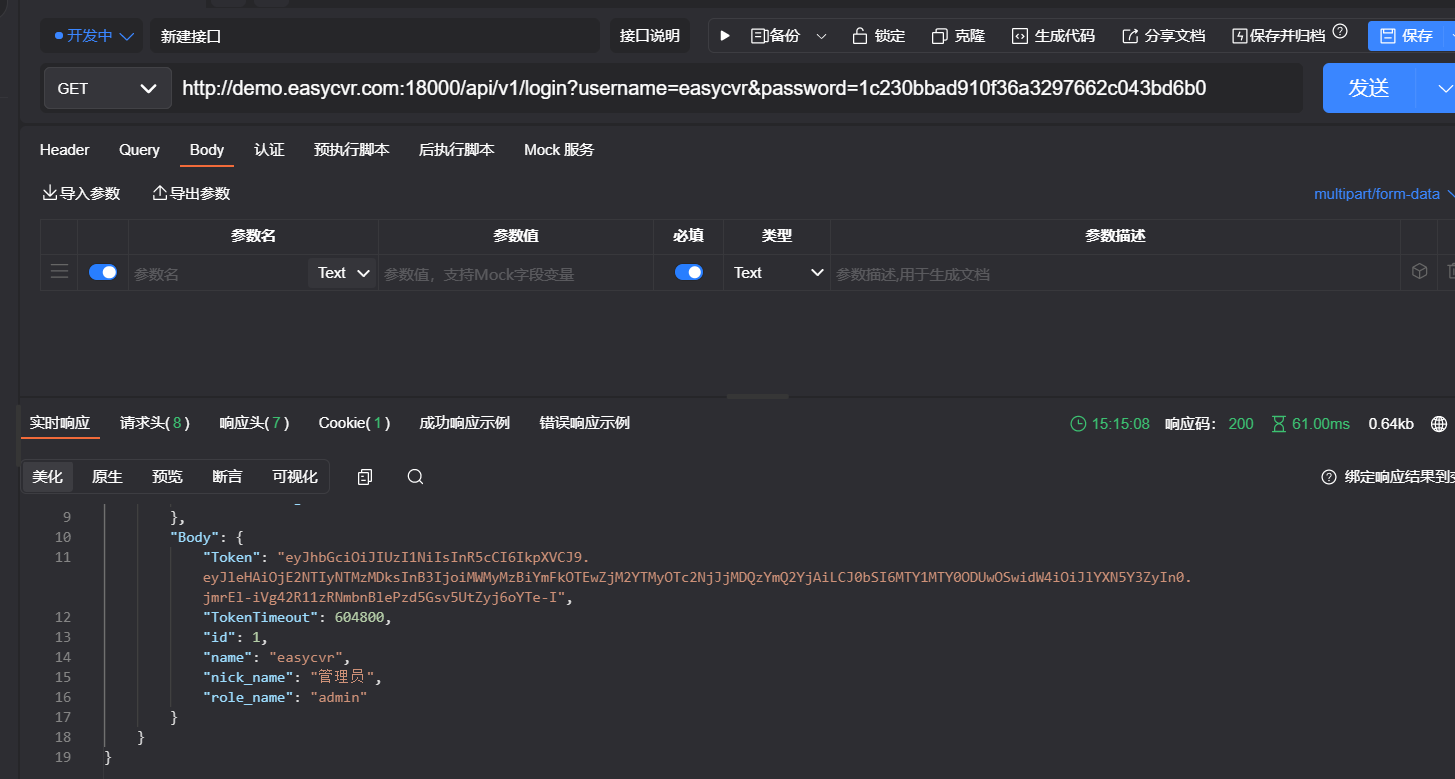This screenshot has height=779, width=1455.
Task: Toggle the parameter row enable switch
Action: (103, 272)
